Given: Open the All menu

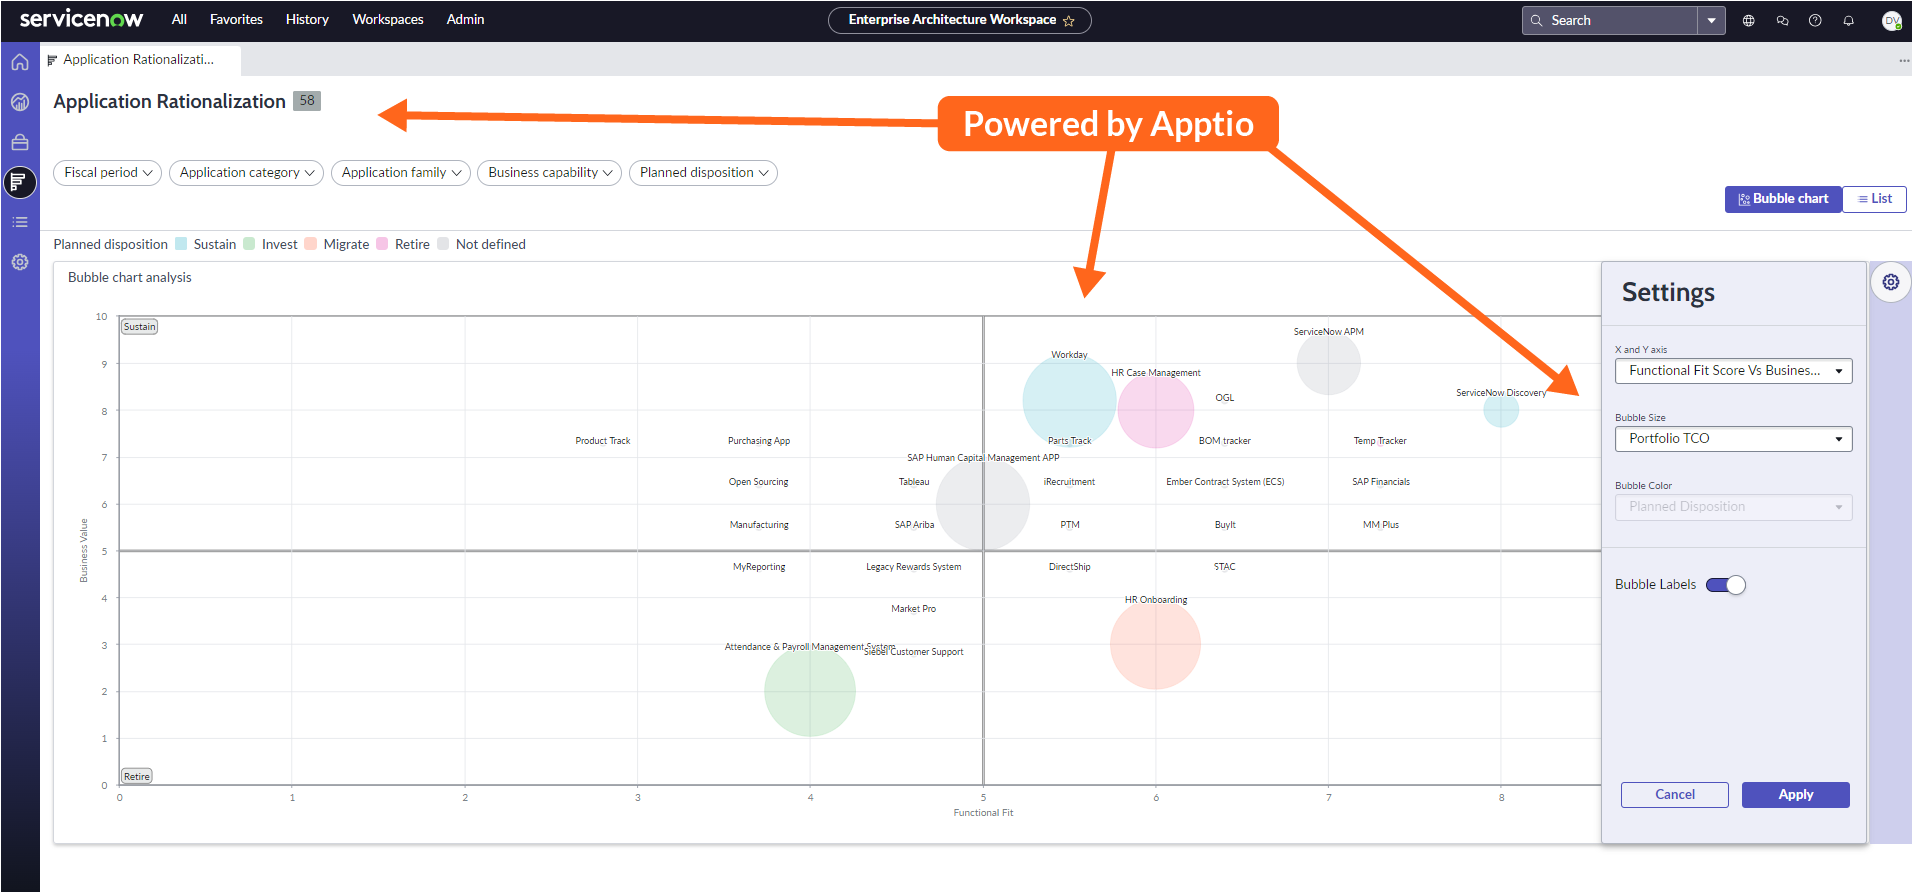Looking at the screenshot, I should (179, 19).
